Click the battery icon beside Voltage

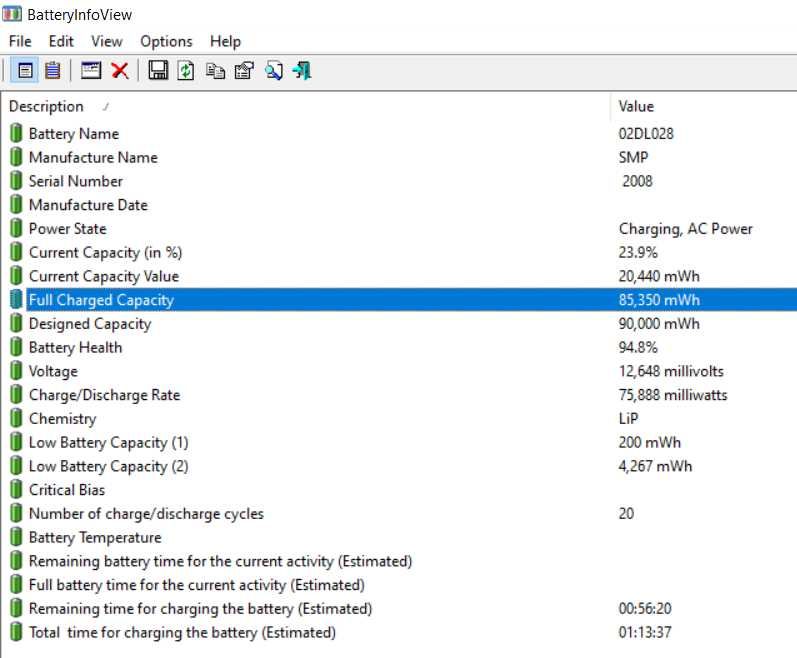[x=16, y=370]
